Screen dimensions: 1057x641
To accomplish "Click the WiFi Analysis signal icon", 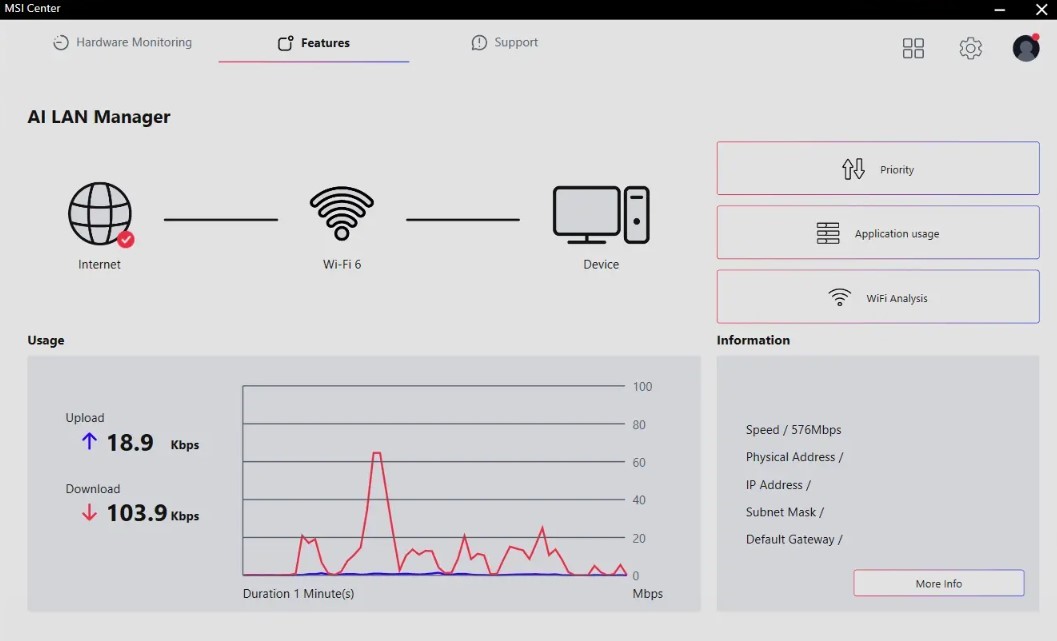I will pos(839,297).
